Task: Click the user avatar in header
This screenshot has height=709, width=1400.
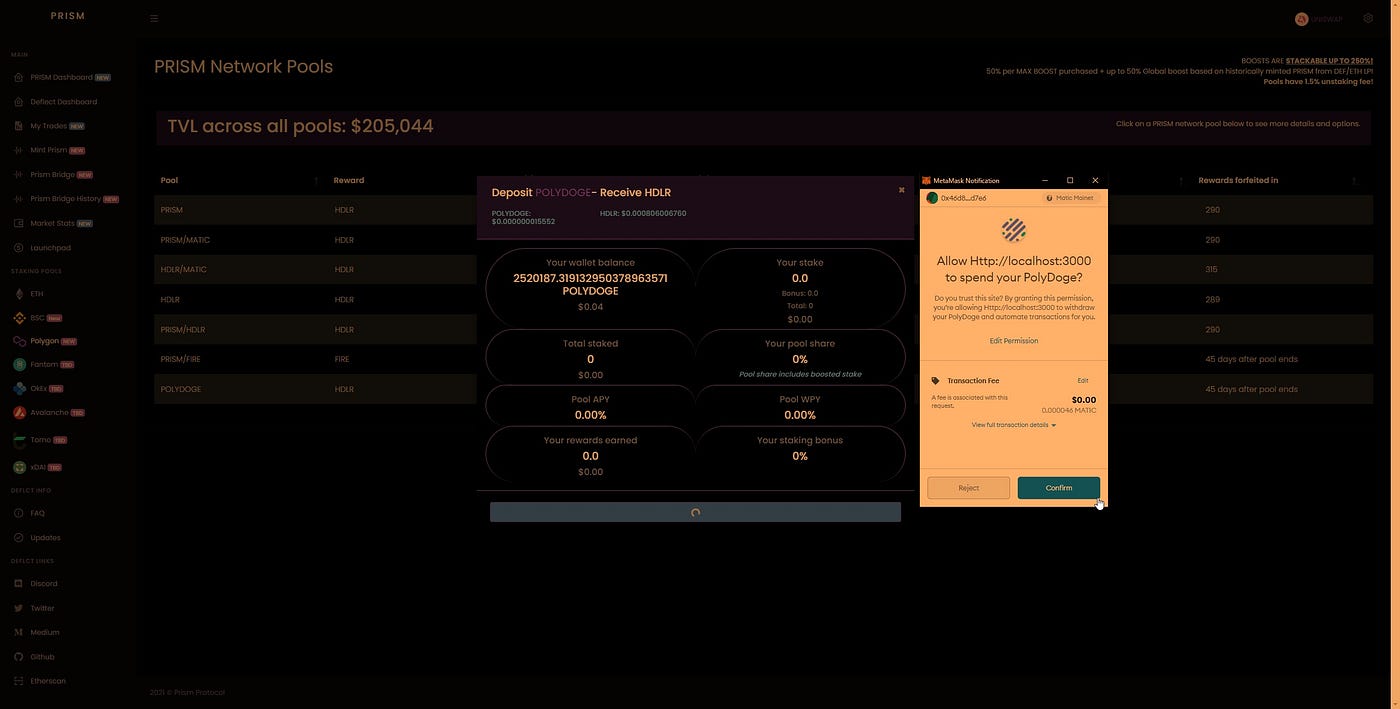Action: click(1301, 19)
